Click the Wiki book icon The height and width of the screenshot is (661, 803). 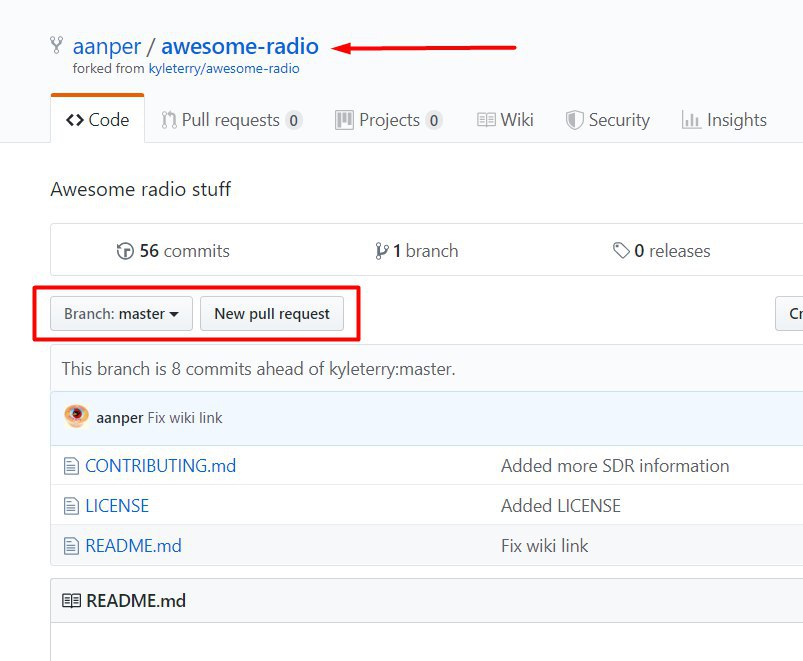tap(486, 120)
